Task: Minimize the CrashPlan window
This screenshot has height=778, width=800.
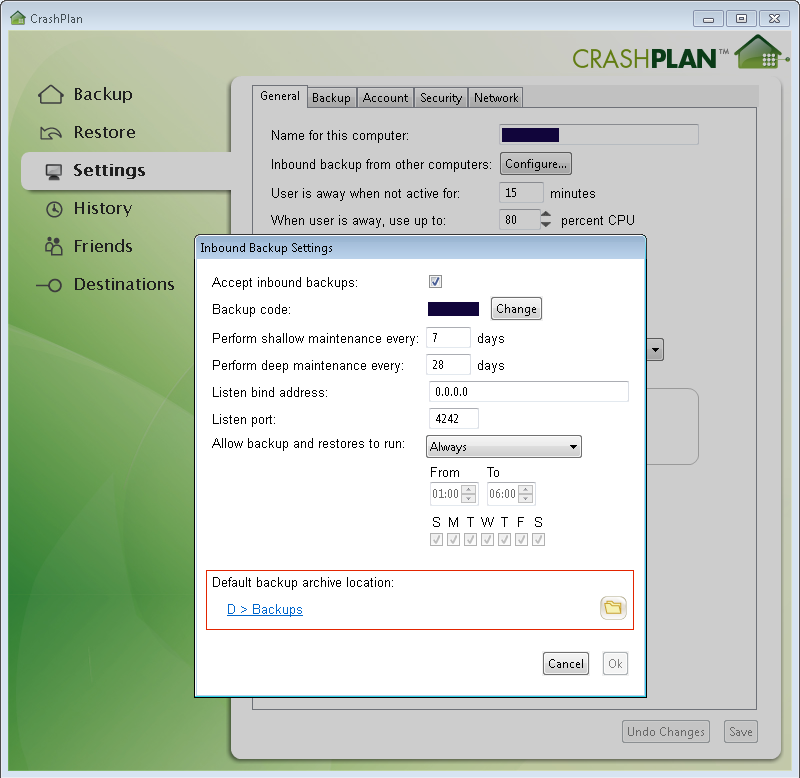Action: 708,19
